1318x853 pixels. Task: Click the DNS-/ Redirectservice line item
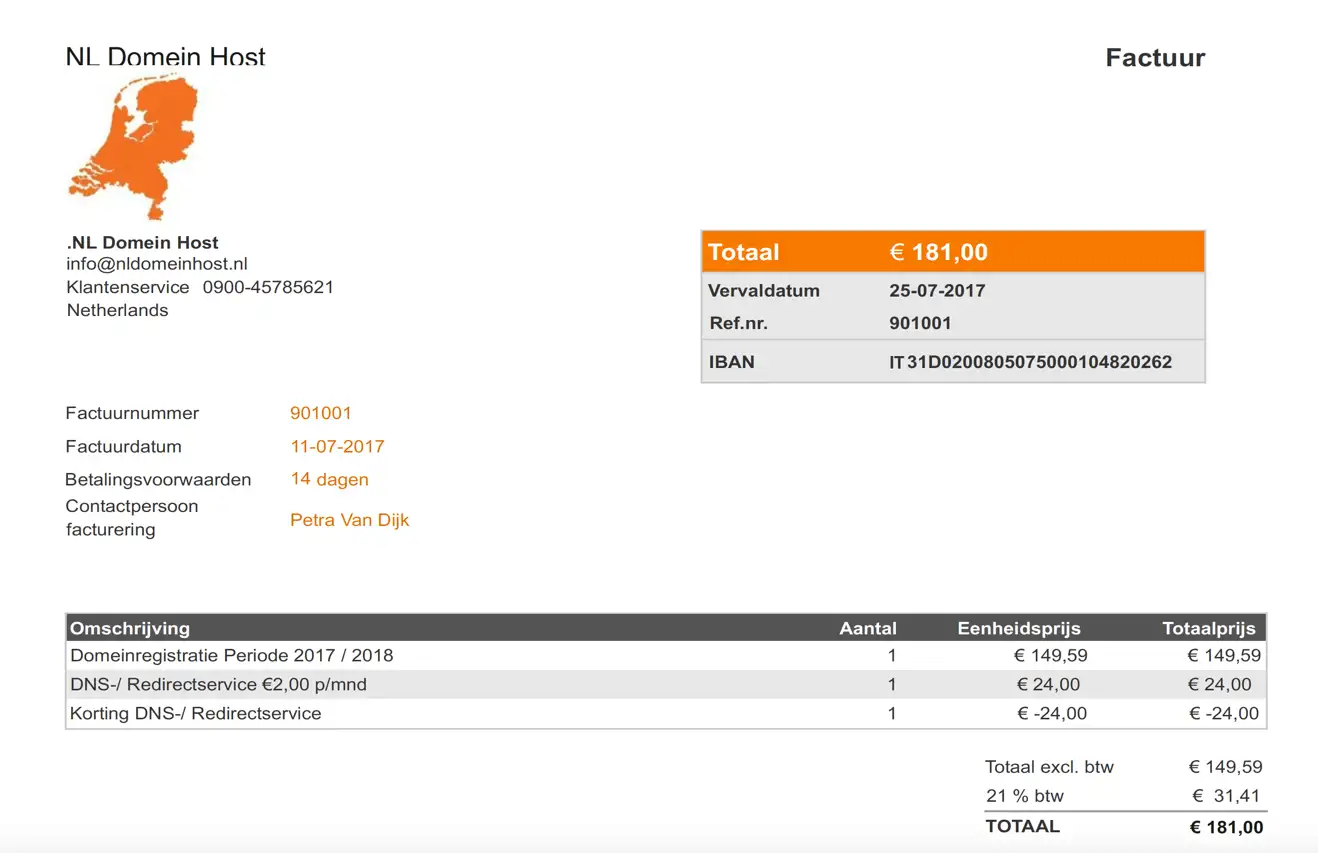click(x=219, y=684)
